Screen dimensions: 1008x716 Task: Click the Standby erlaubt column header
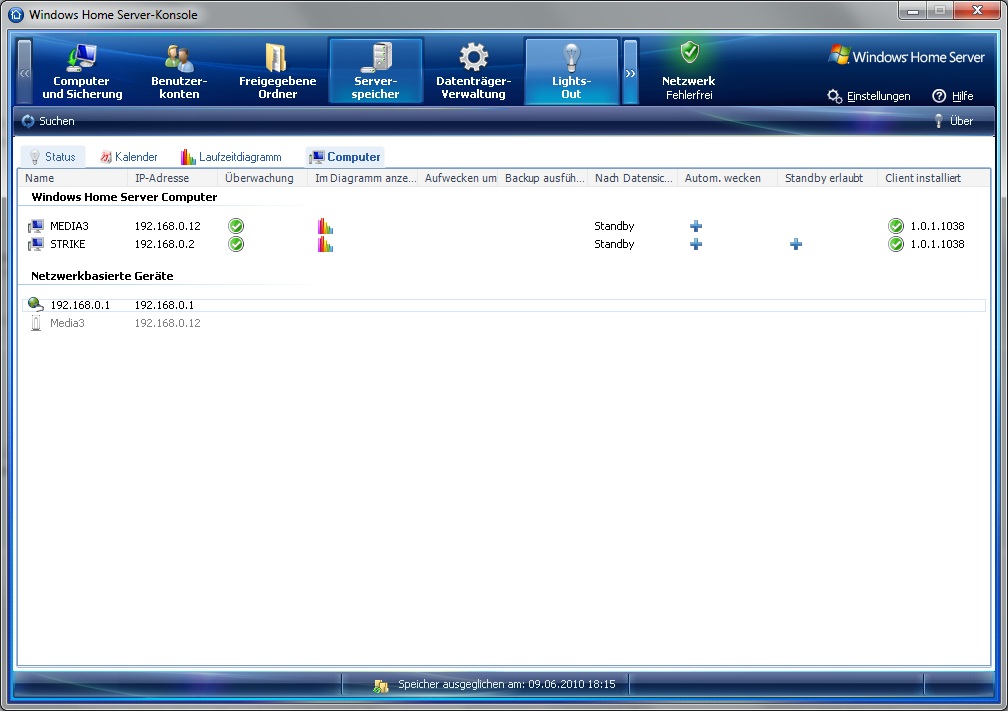[x=828, y=178]
